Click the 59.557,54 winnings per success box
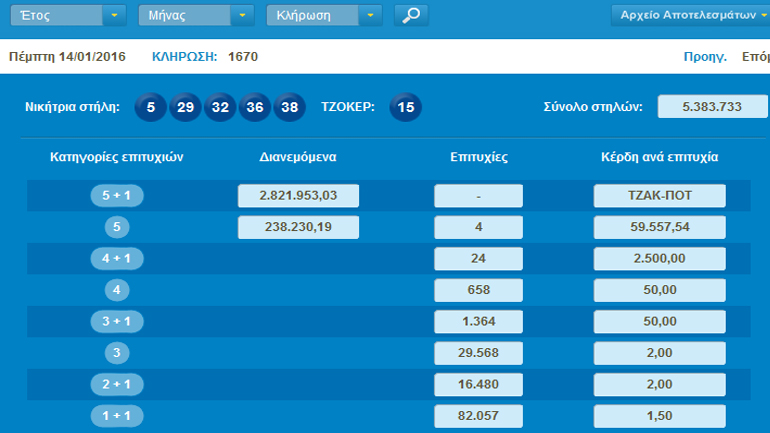770x433 pixels. 659,228
